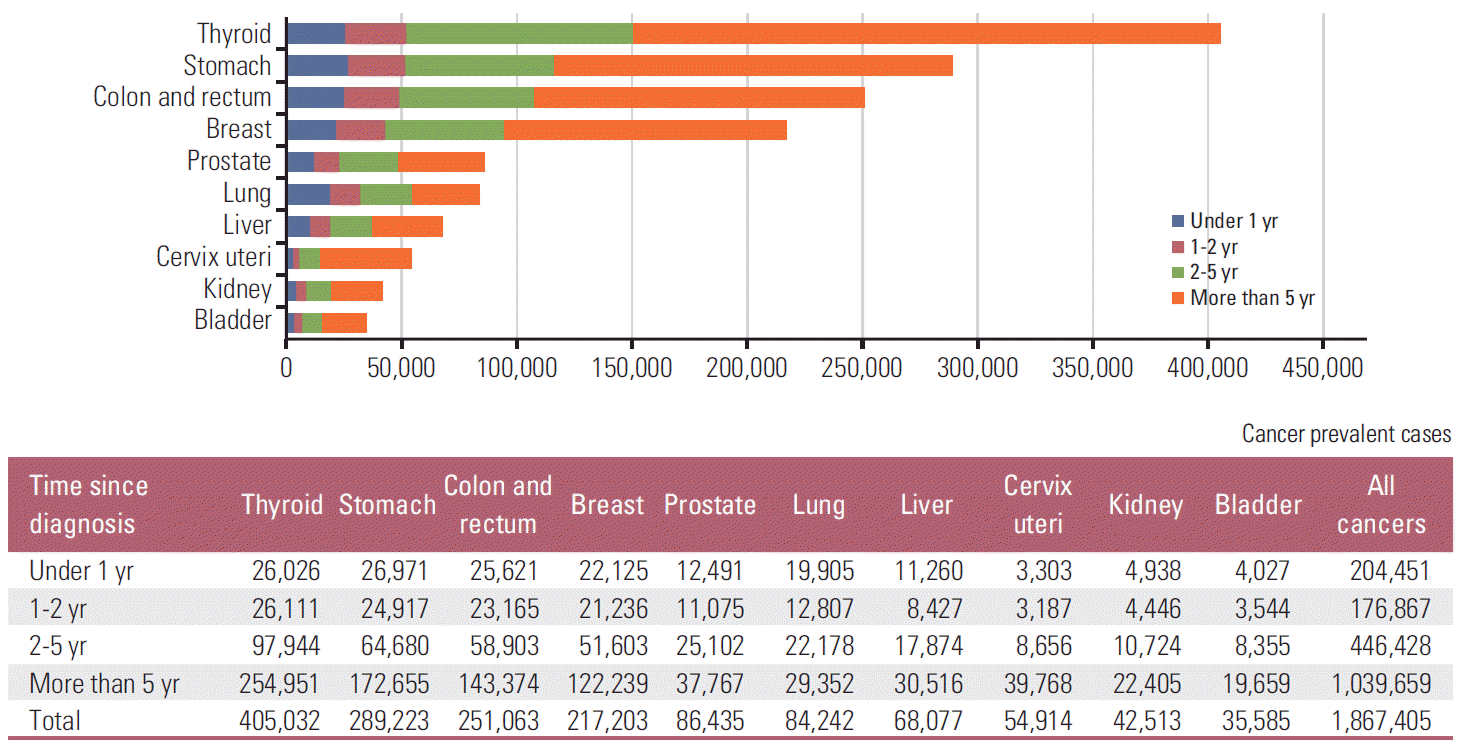Click the cell value '1,867,405'

[x=1381, y=721]
